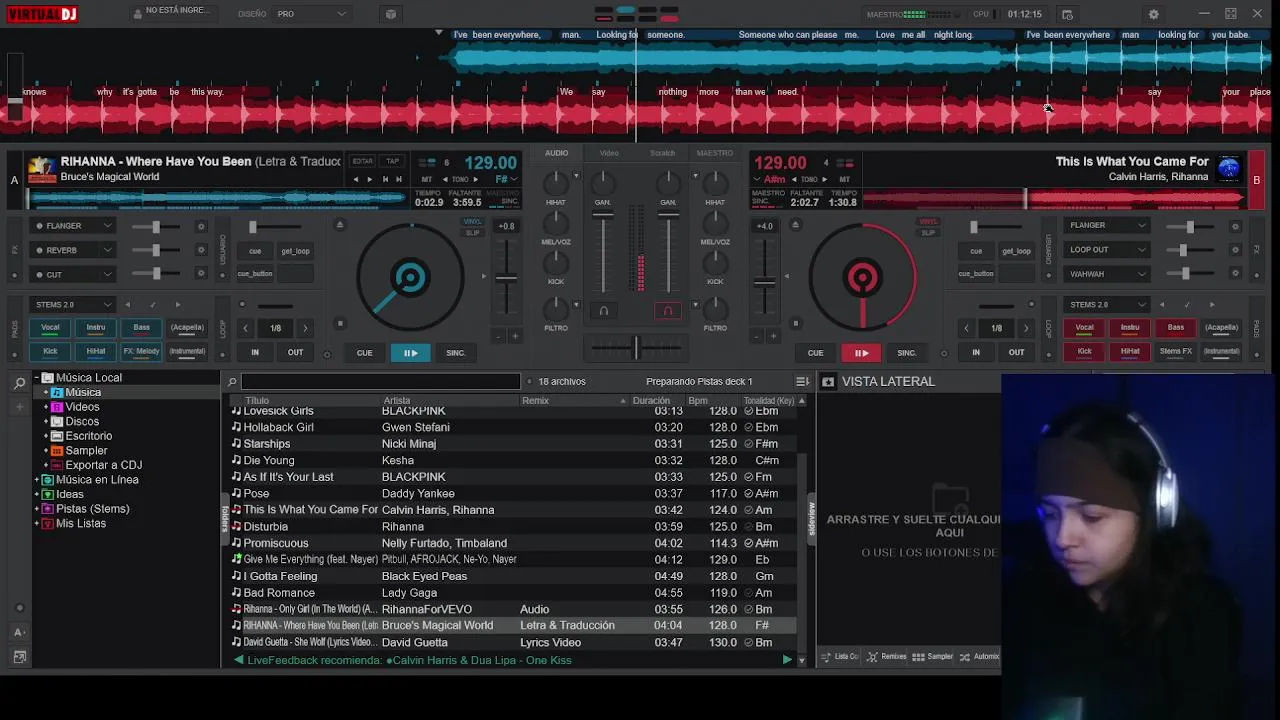Click deck A pitch fader

tap(508, 277)
